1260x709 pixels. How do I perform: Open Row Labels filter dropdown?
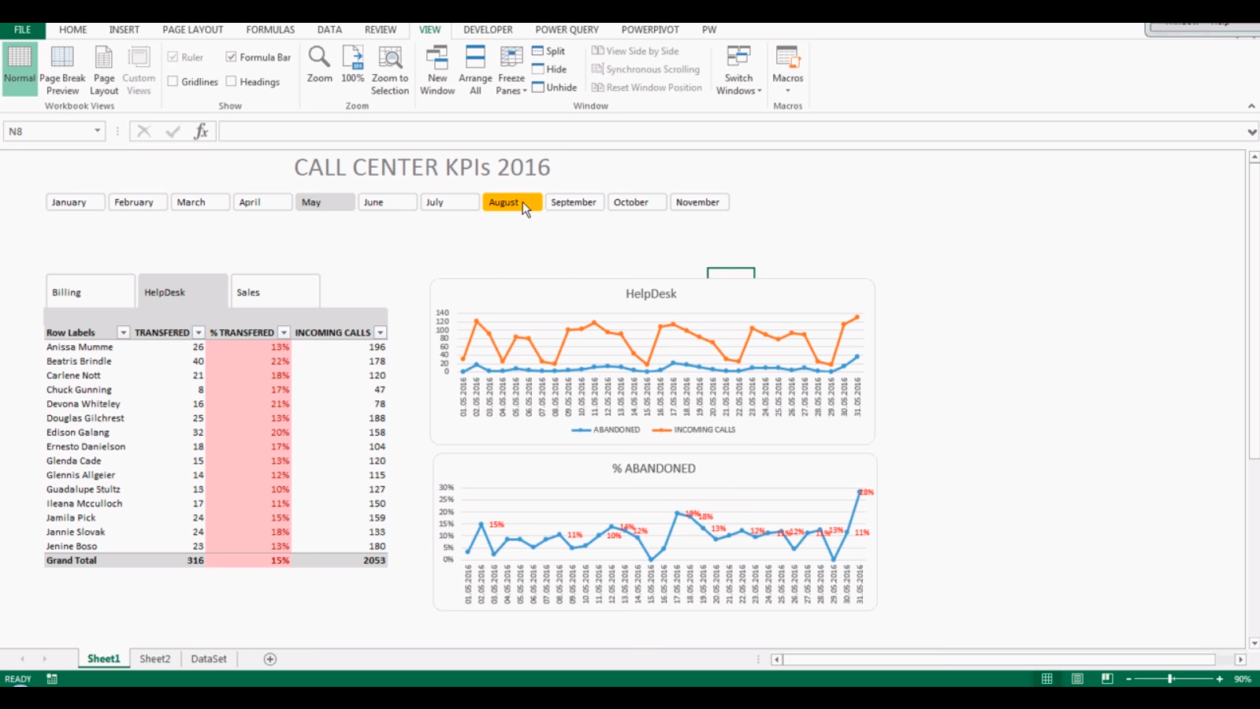[x=123, y=332]
